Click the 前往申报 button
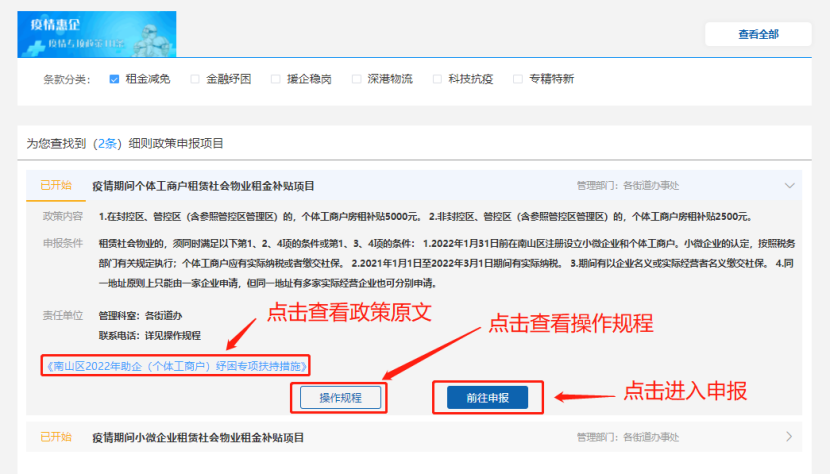 [487, 398]
